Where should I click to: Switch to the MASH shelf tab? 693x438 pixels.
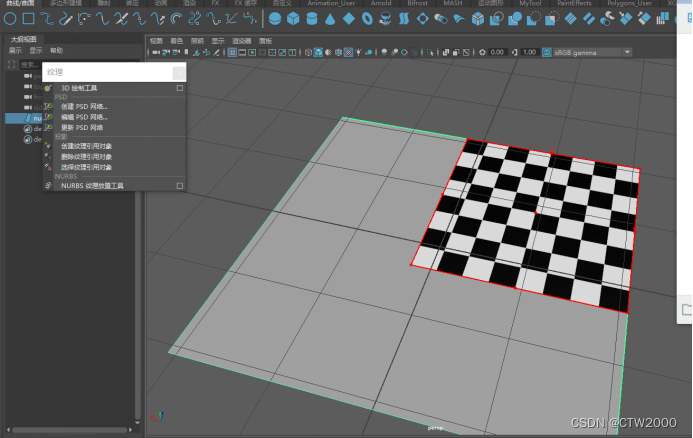453,3
